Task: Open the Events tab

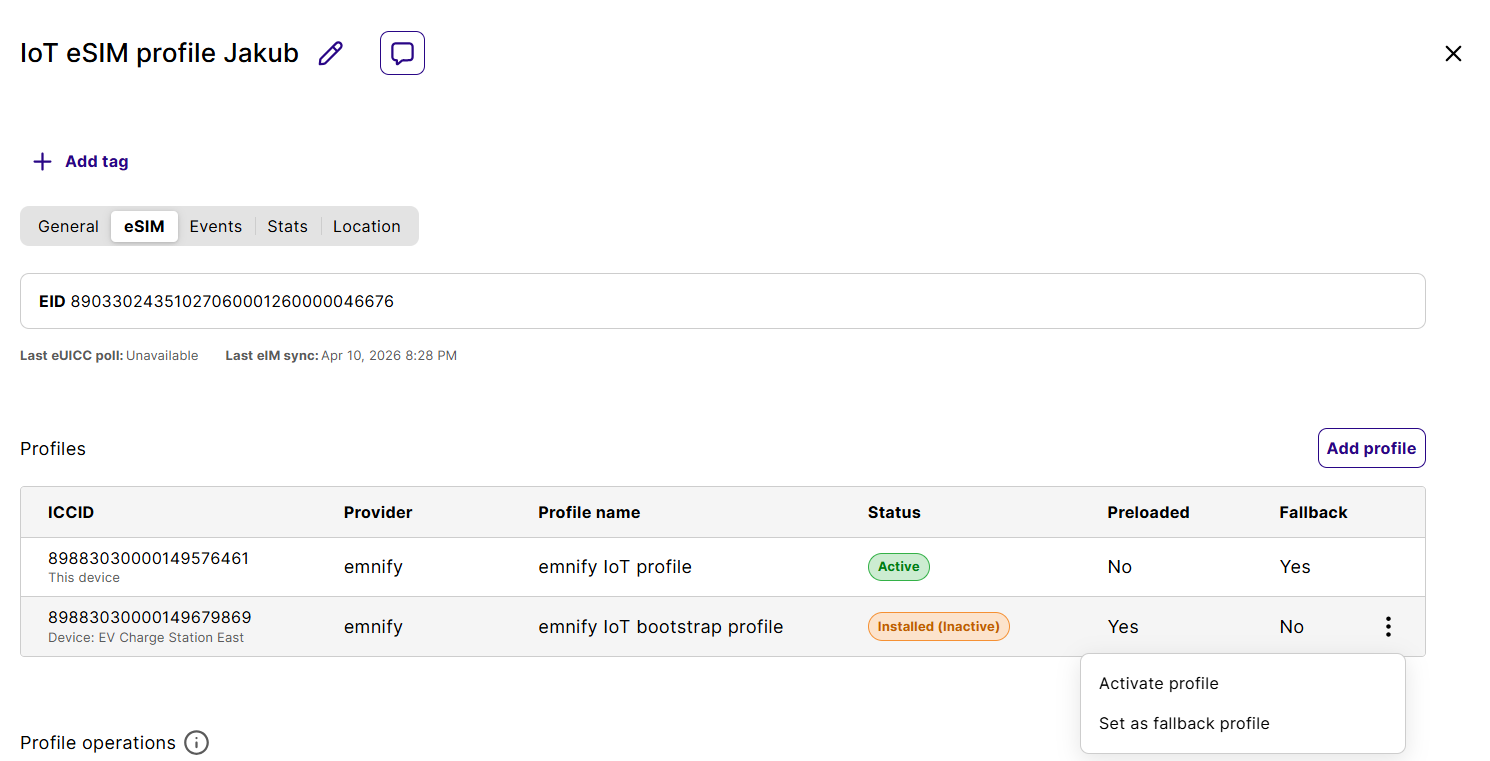Action: (x=216, y=226)
